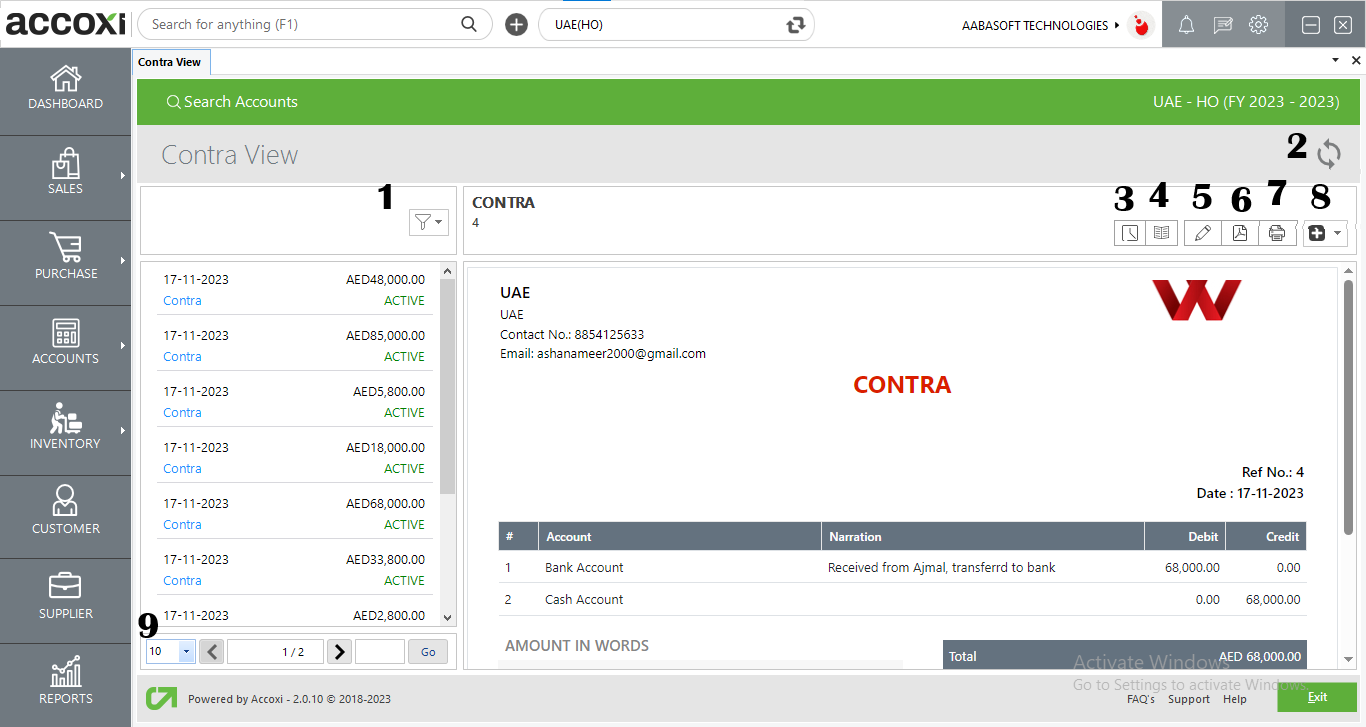Viewport: 1366px width, 727px height.
Task: Go to next page with right arrow
Action: [339, 651]
